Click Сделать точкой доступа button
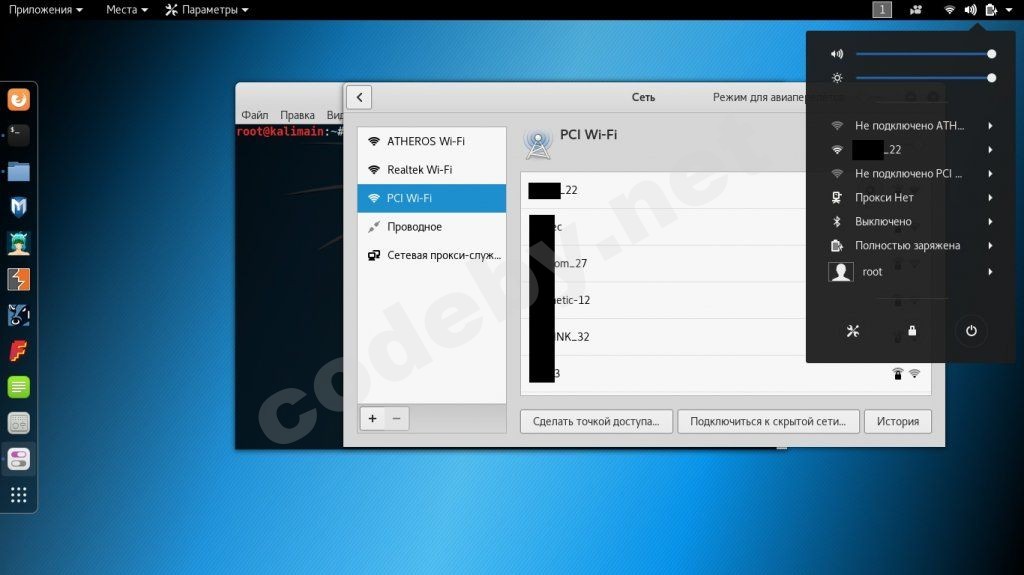The height and width of the screenshot is (575, 1024). coord(596,421)
